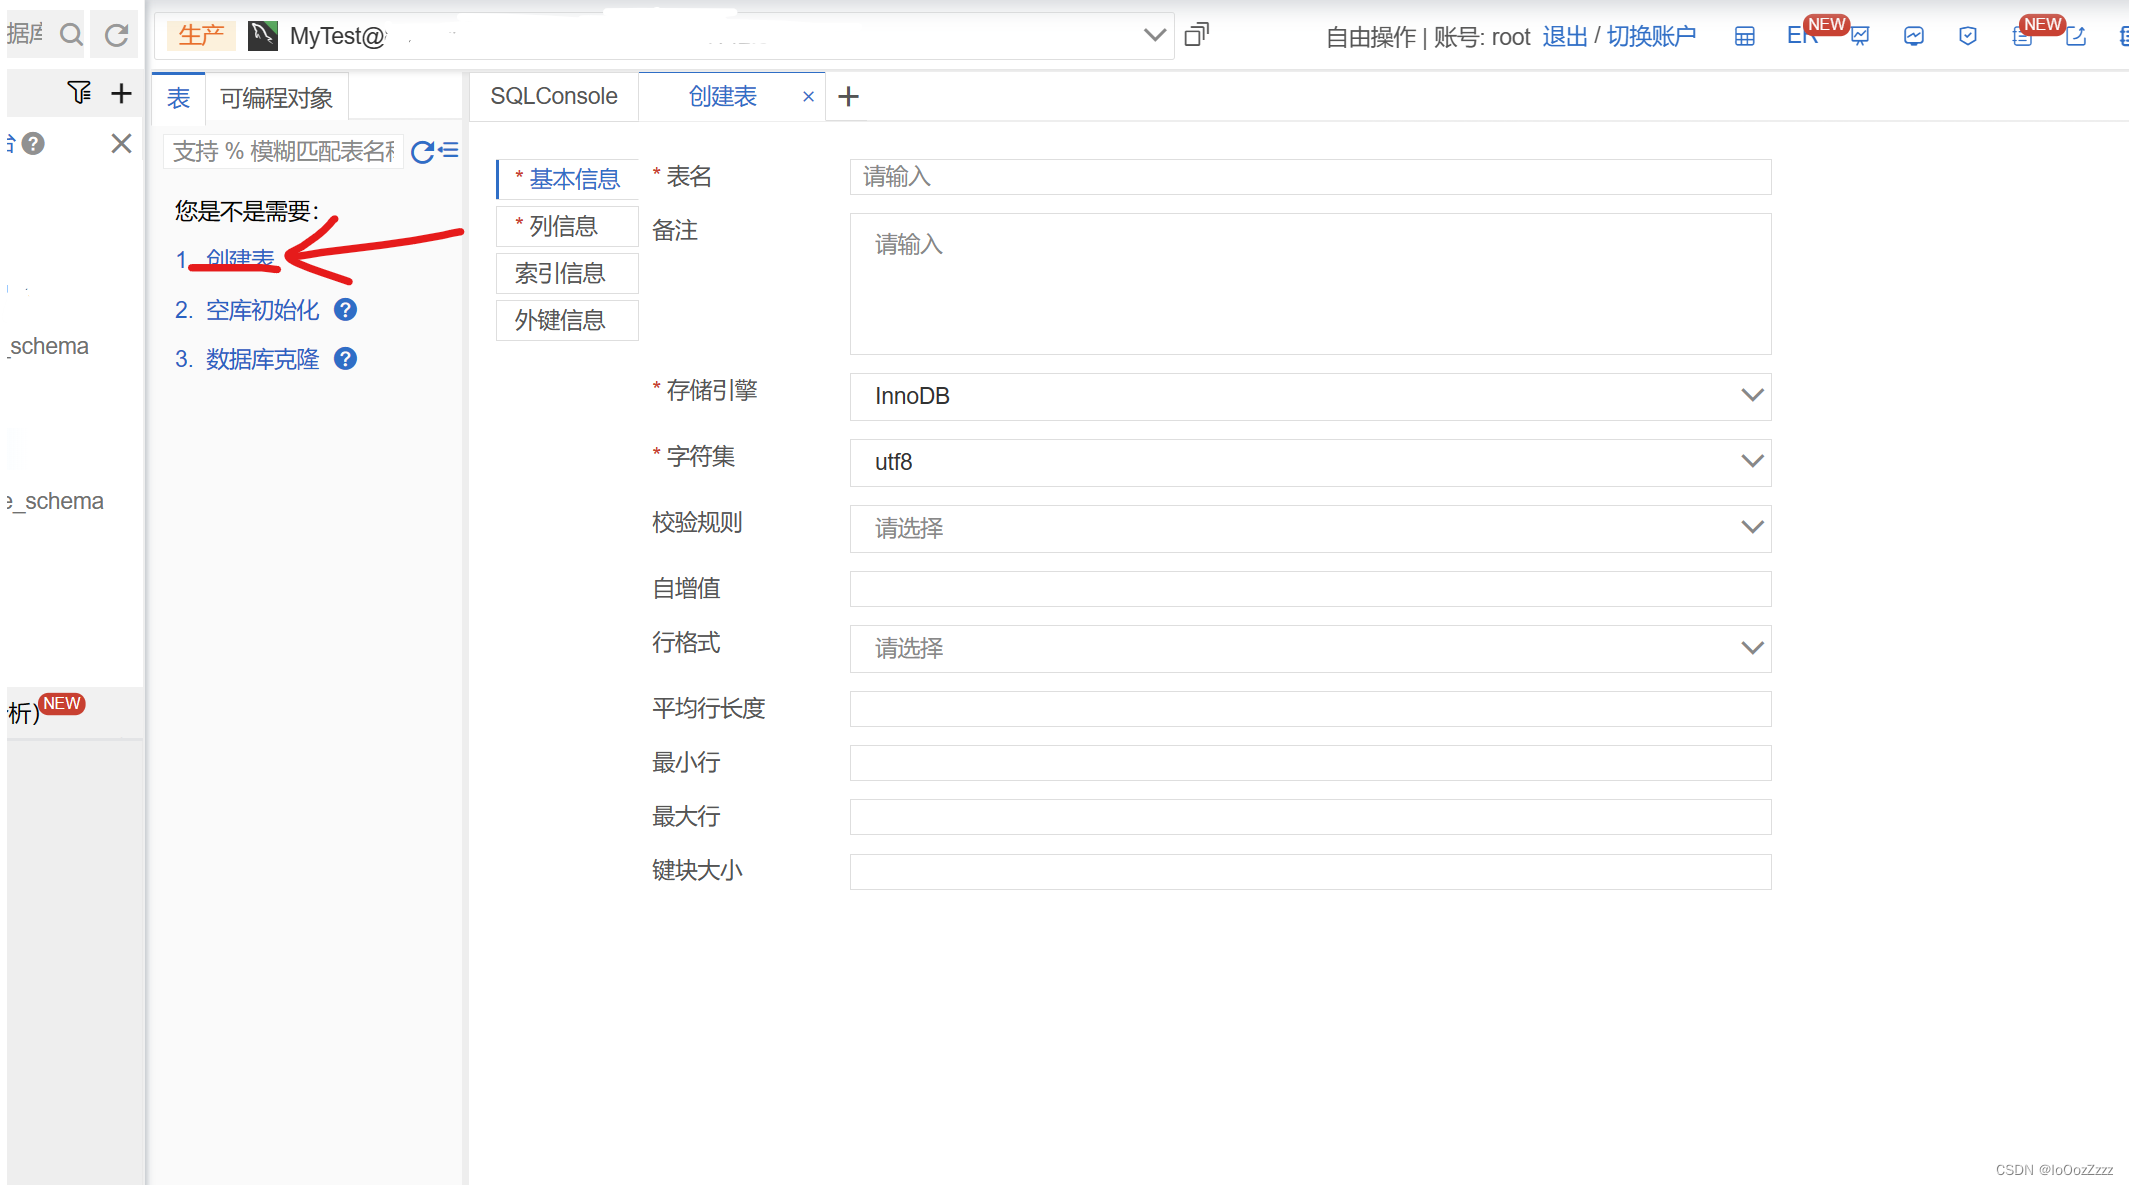Screen dimensions: 2129x1185
Task: Refresh the table list
Action: (x=422, y=151)
